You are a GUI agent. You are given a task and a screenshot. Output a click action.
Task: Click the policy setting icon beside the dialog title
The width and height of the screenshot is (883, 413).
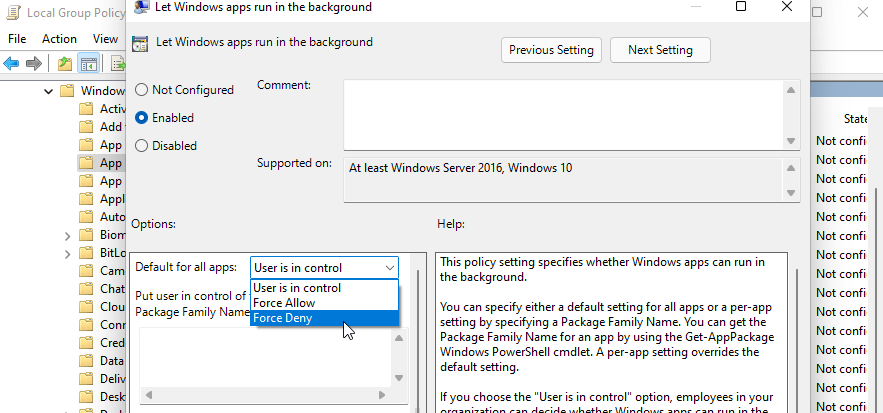pyautogui.click(x=140, y=43)
